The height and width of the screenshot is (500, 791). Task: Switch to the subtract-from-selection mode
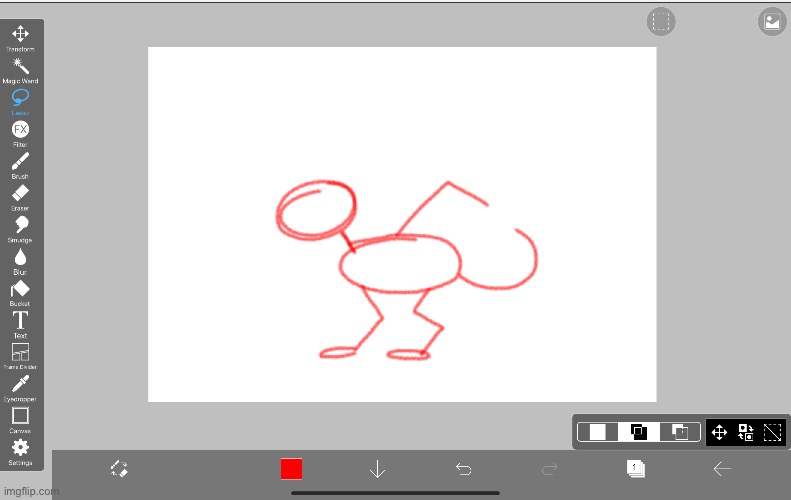(x=680, y=432)
